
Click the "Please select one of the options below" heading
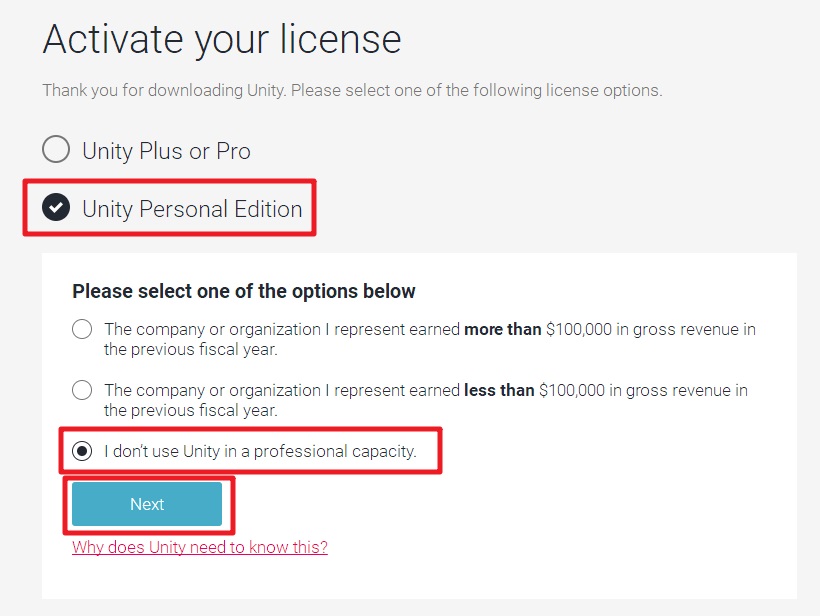(x=244, y=291)
